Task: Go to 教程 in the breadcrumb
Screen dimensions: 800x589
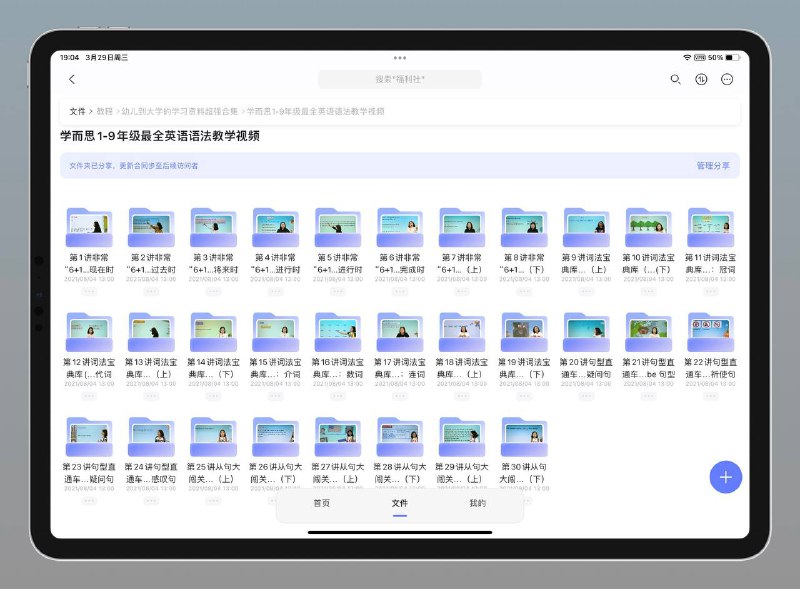Action: tap(105, 111)
